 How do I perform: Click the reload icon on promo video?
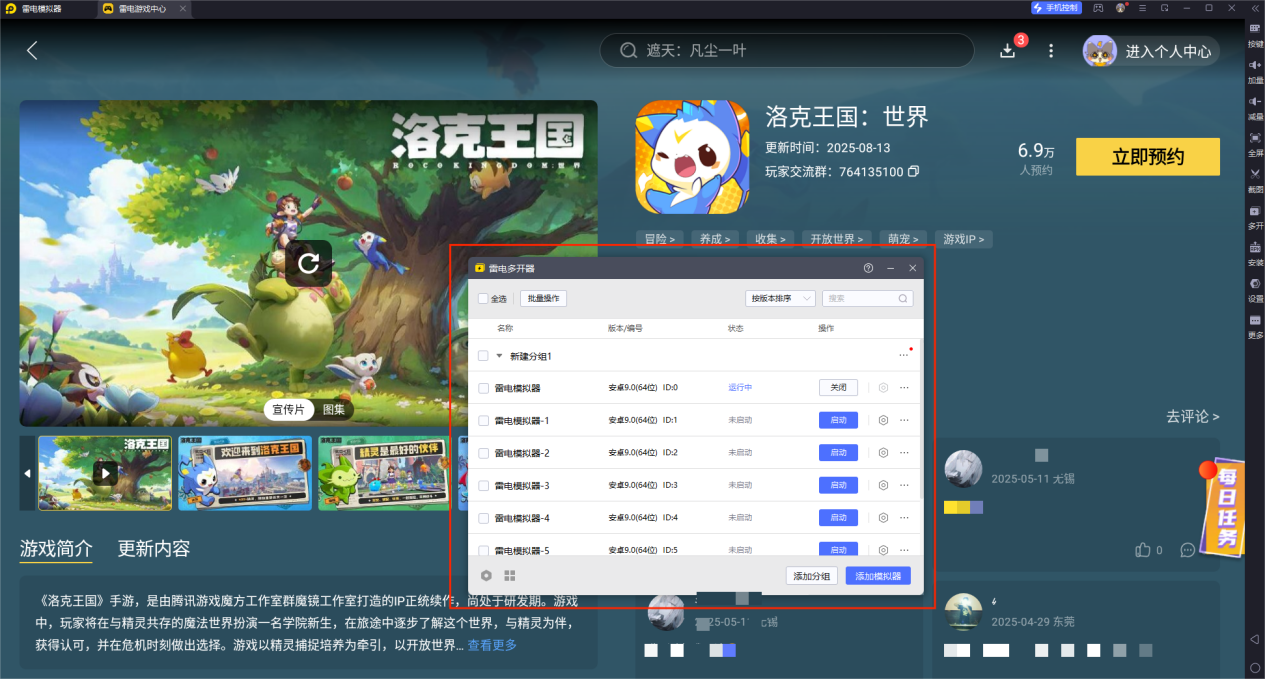pyautogui.click(x=308, y=263)
